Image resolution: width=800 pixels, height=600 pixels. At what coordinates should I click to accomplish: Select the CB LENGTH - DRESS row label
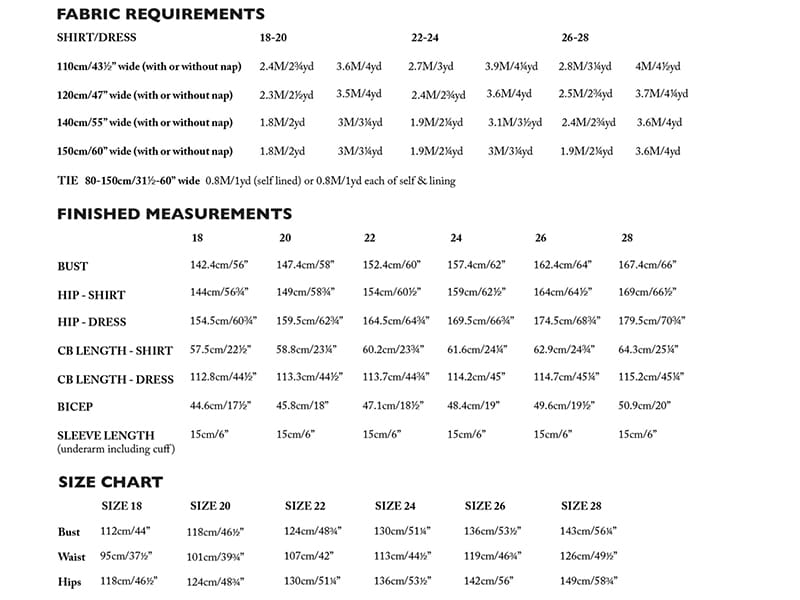pos(116,379)
